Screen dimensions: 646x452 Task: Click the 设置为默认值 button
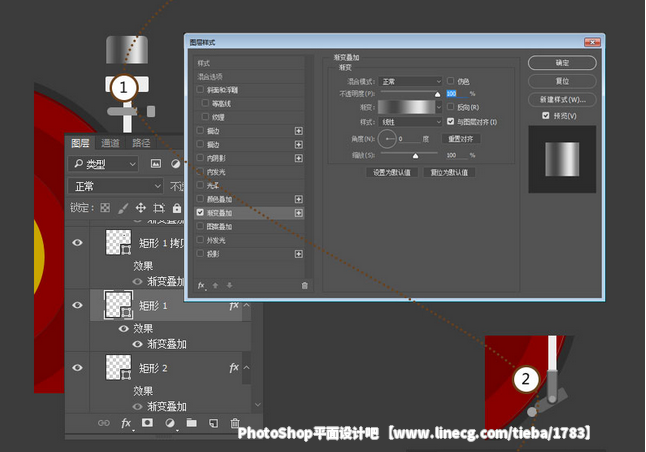pos(391,172)
